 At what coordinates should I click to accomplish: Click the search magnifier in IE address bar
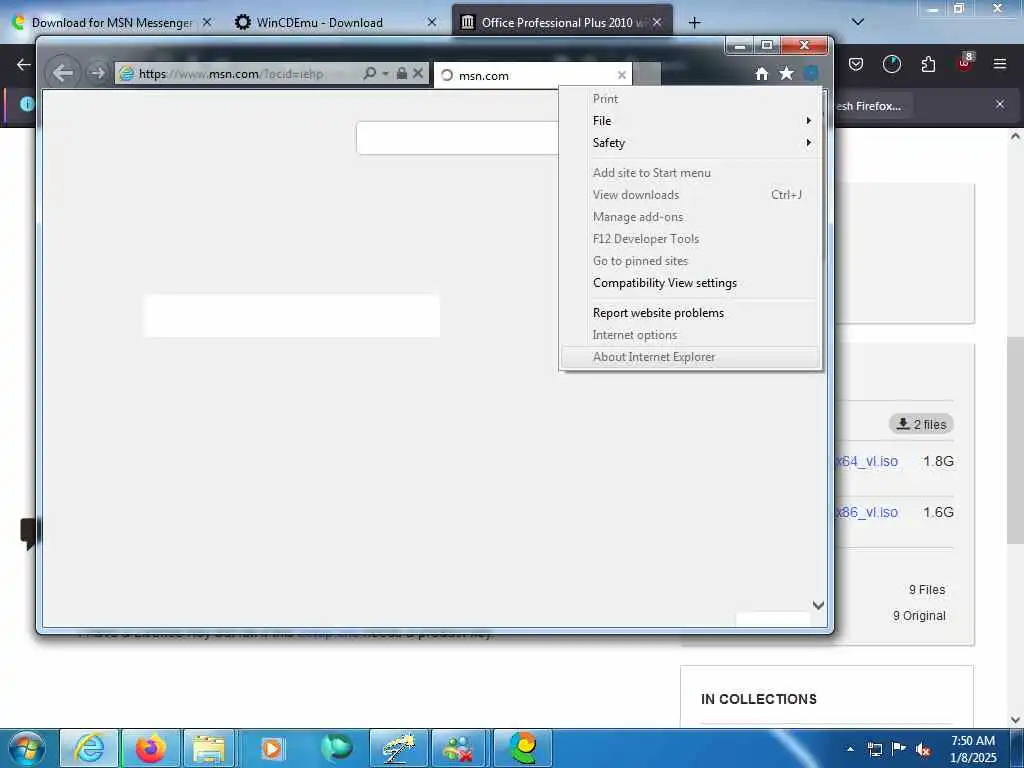[x=370, y=73]
